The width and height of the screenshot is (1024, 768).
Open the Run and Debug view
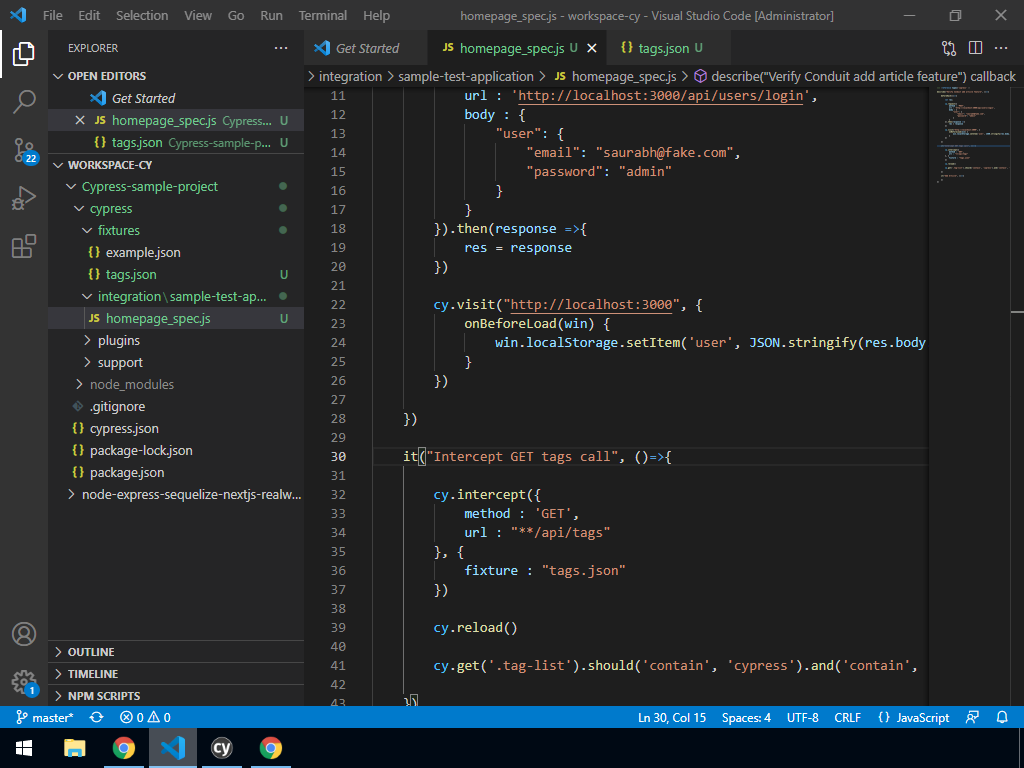click(x=24, y=198)
